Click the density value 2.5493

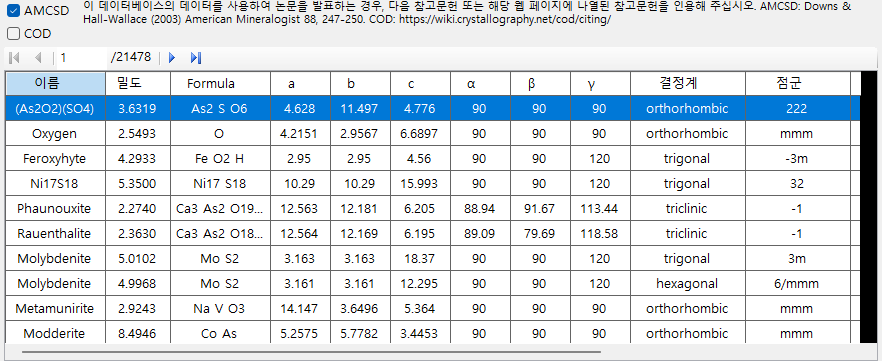coord(138,134)
